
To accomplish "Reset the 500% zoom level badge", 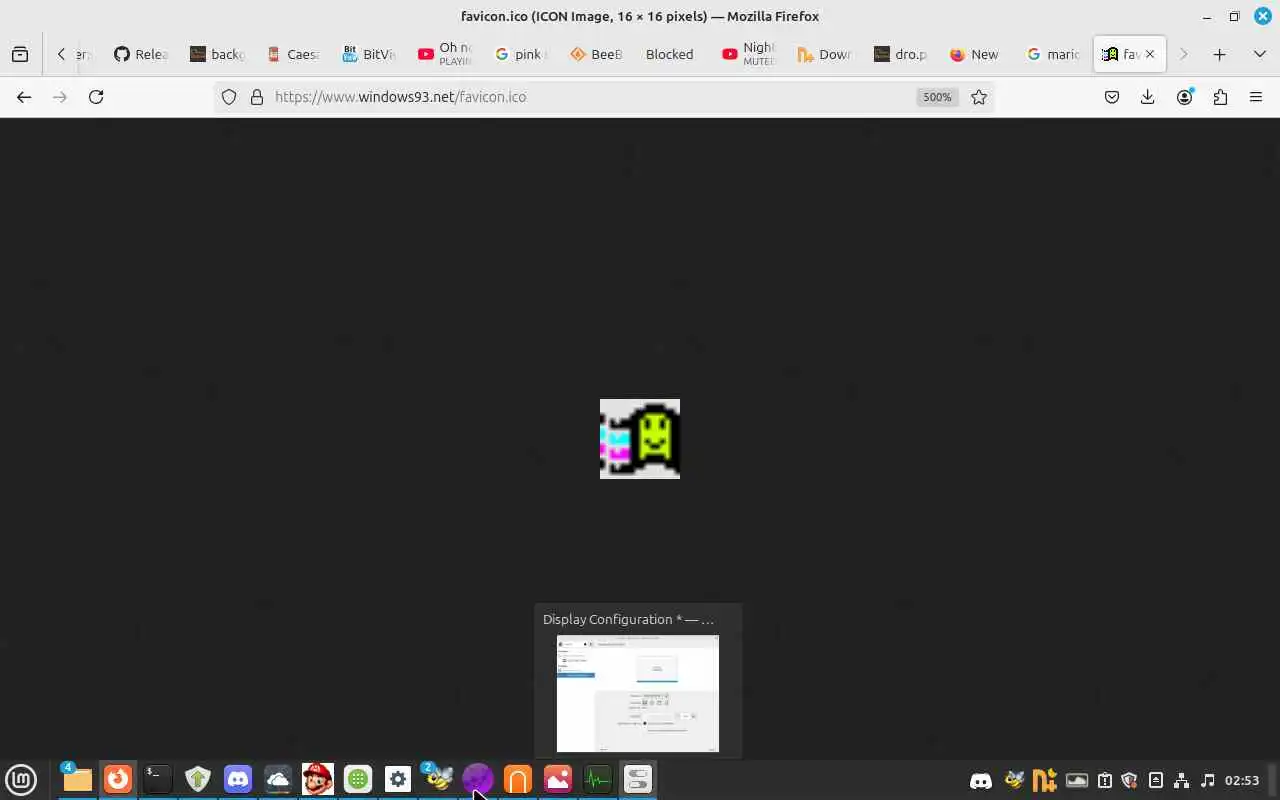I will pos(936,97).
